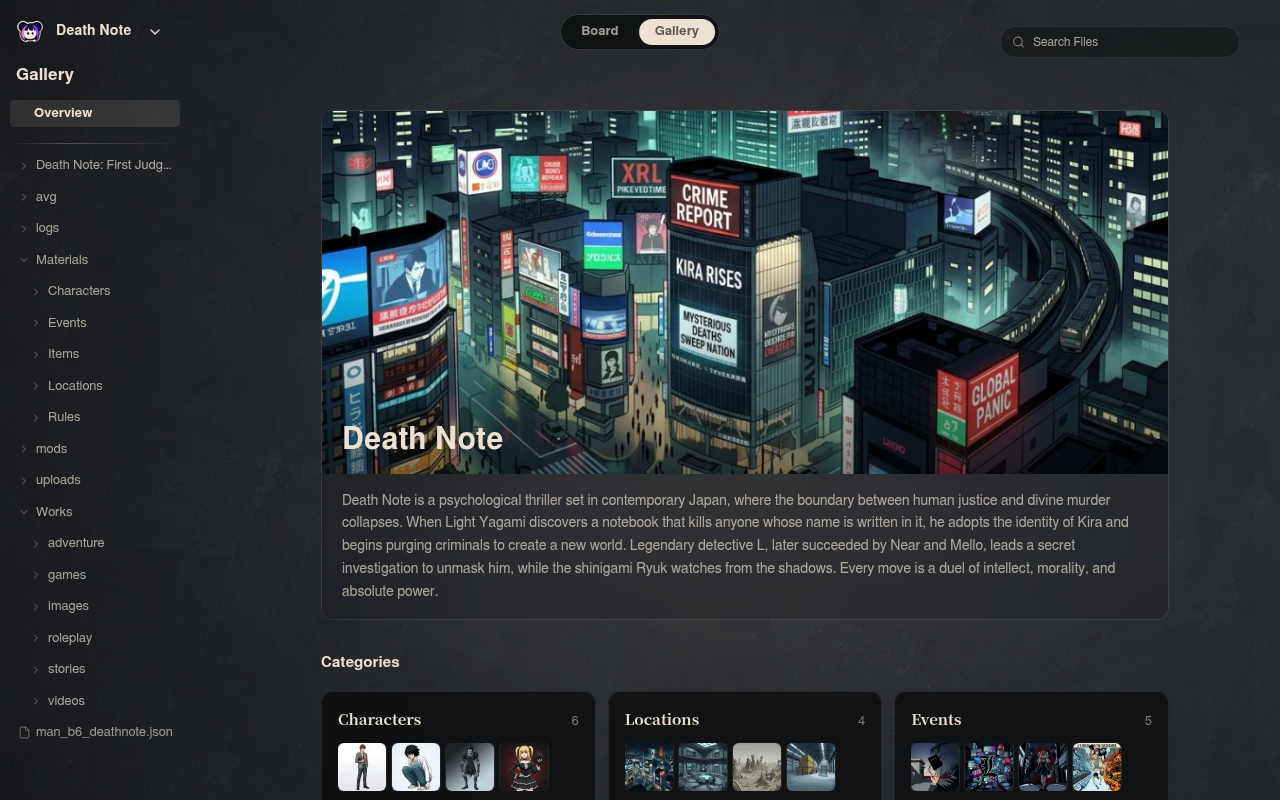Screen dimensions: 1280x800
Task: Open the Characters category card title
Action: (x=380, y=720)
